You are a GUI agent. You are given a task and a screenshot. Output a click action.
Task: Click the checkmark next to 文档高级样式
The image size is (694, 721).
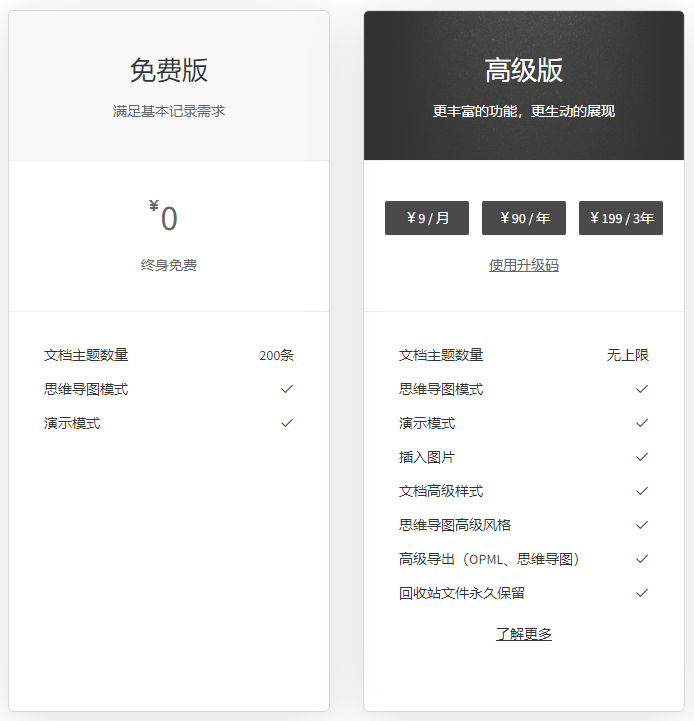642,491
